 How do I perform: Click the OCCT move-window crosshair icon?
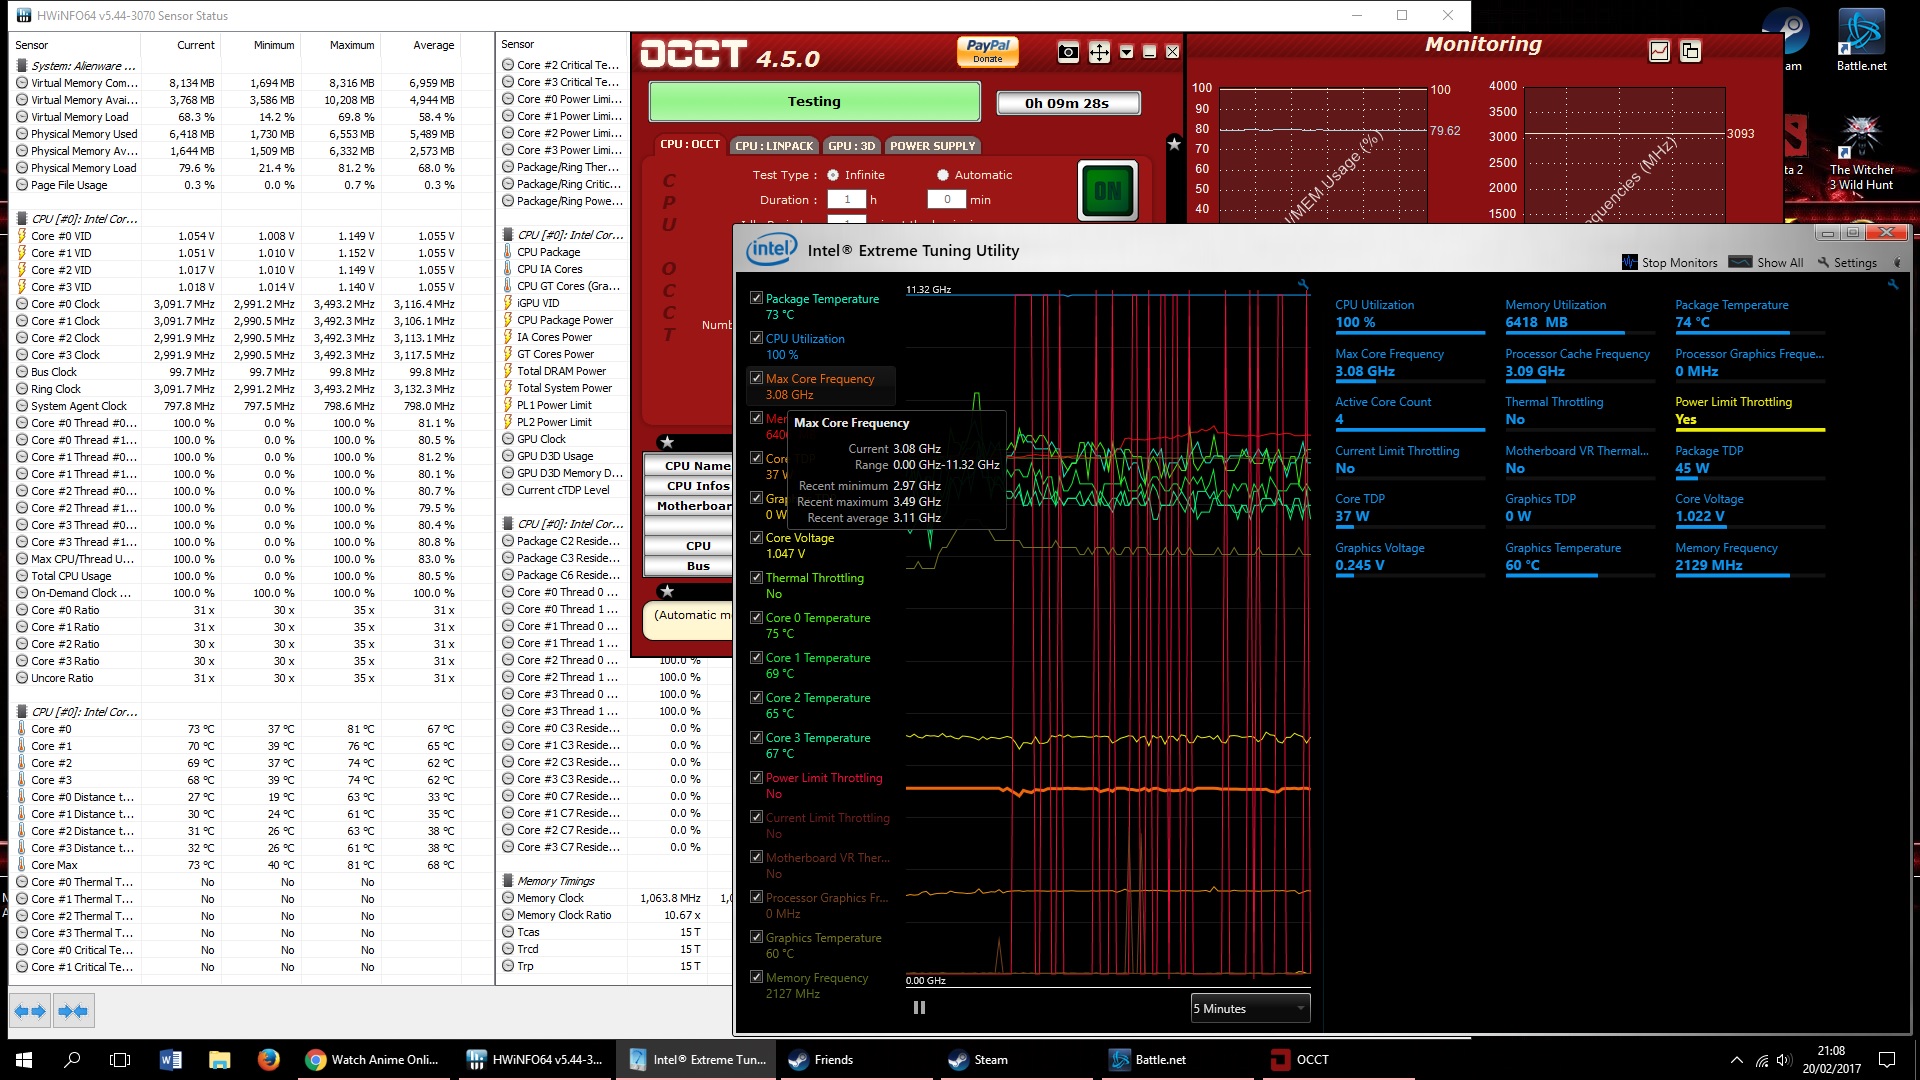[x=1099, y=52]
